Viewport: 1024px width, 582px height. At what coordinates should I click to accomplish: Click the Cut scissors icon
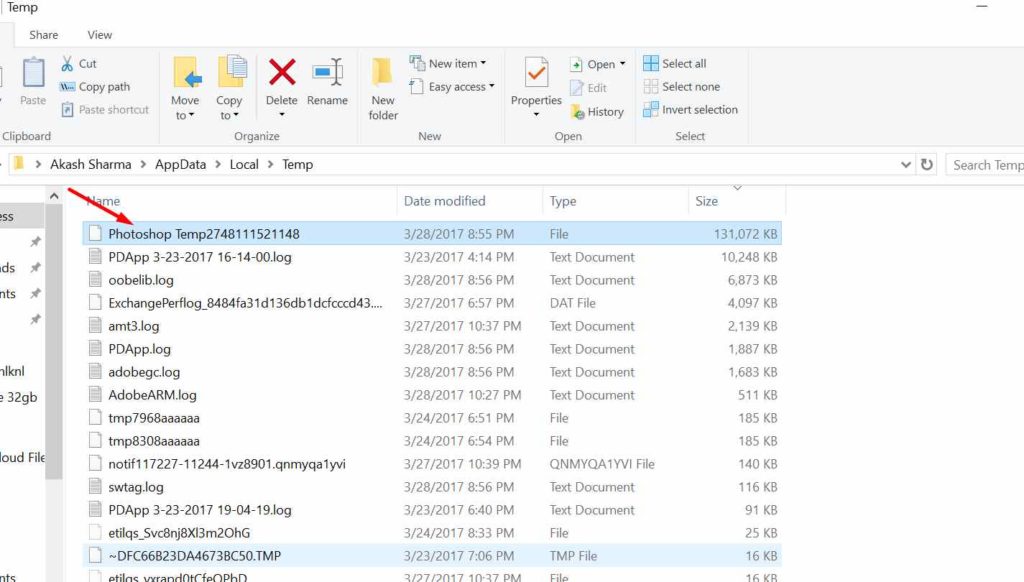click(67, 63)
